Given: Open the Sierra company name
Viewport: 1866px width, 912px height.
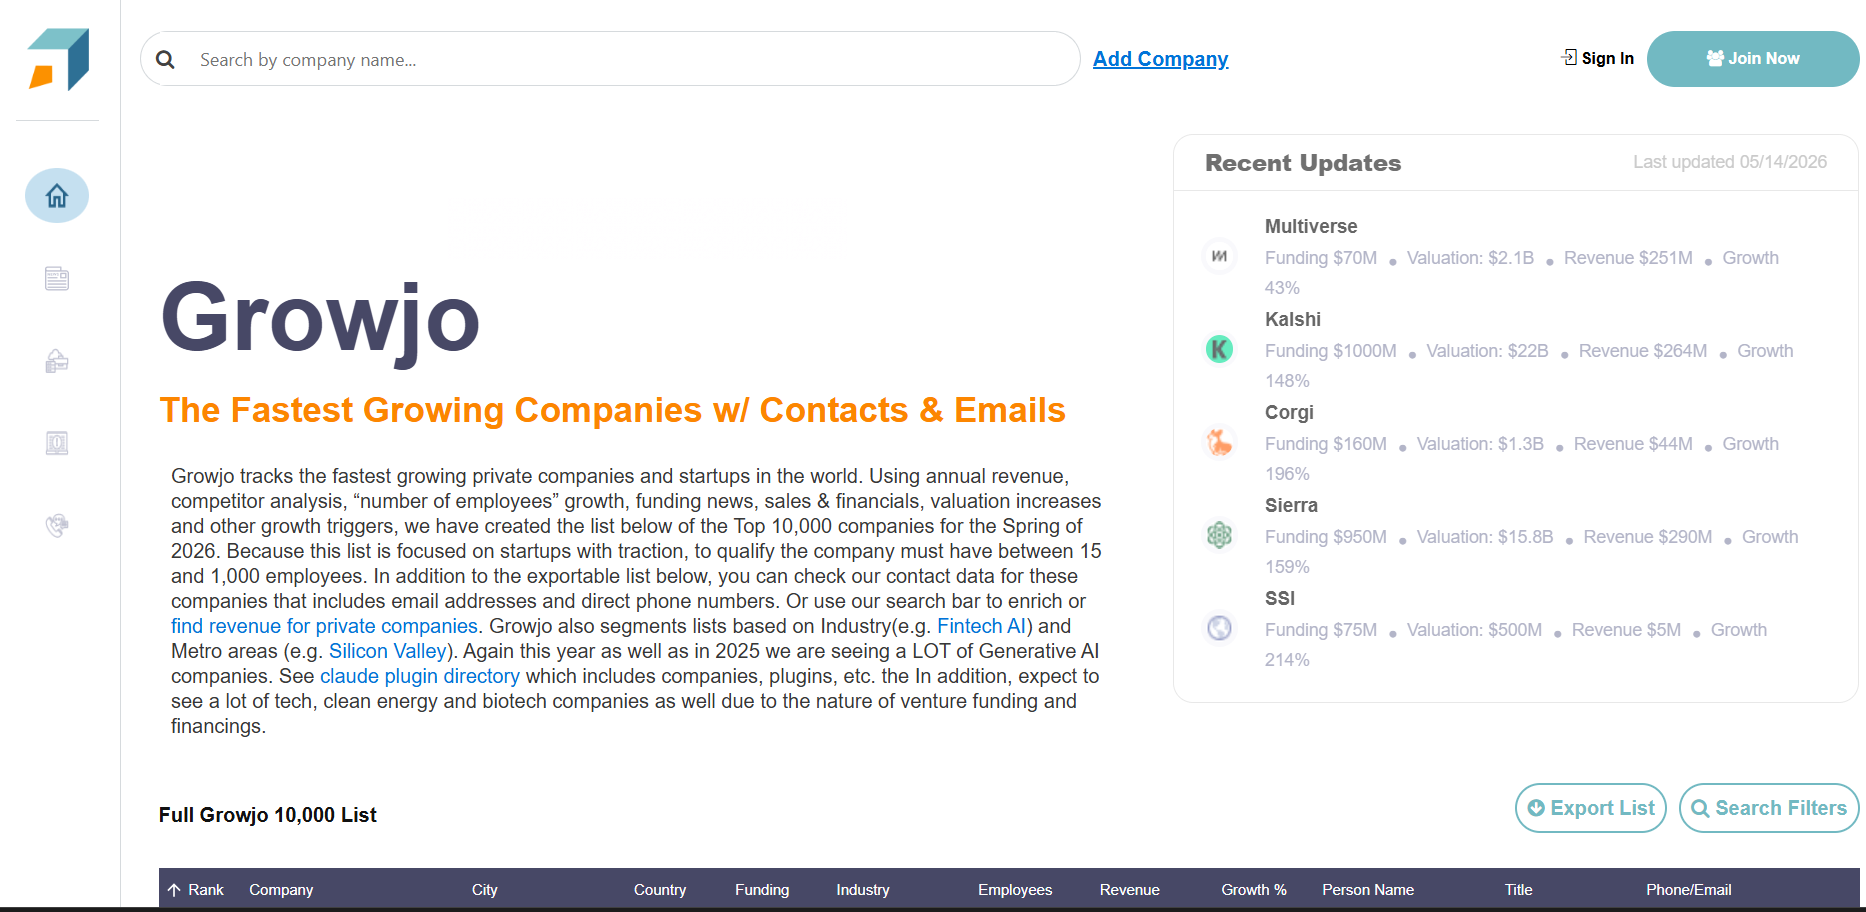Looking at the screenshot, I should (1291, 506).
